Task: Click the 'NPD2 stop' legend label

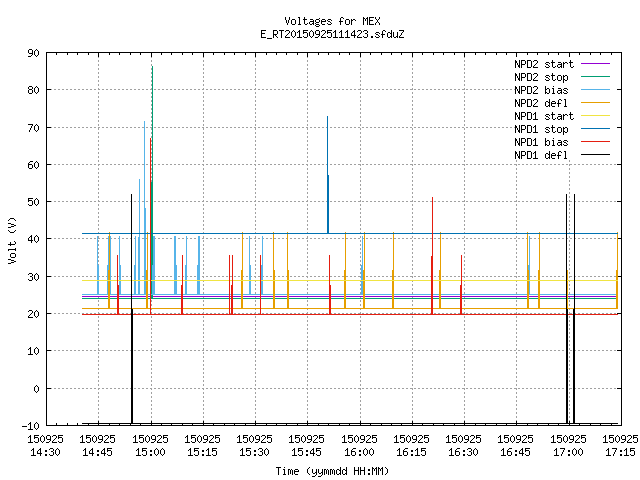Action: click(541, 77)
